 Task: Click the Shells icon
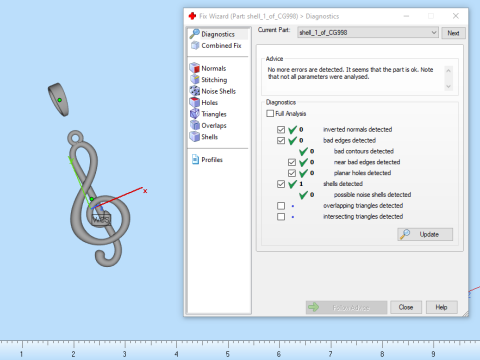[x=195, y=137]
